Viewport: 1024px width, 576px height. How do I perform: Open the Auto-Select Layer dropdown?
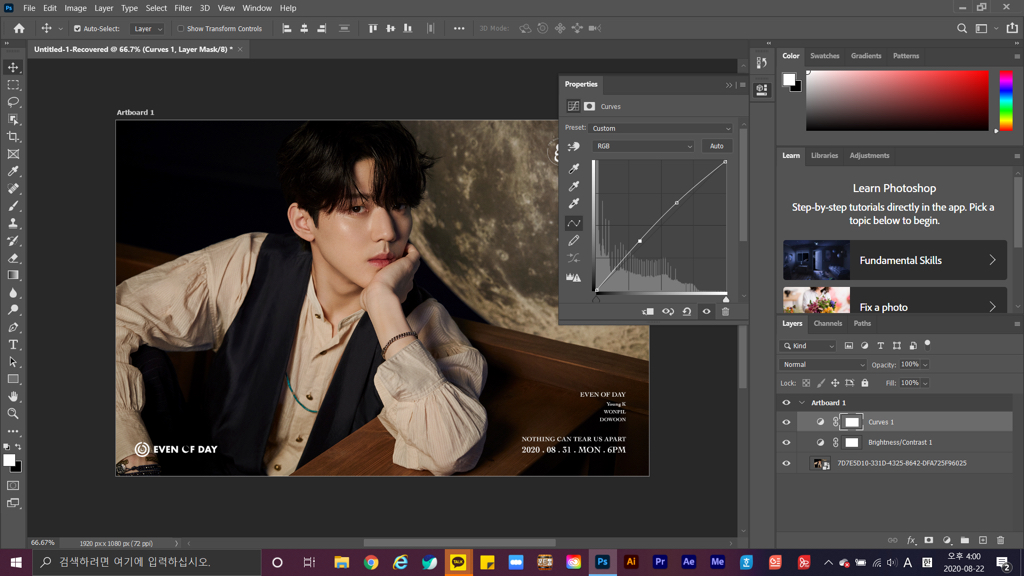coord(147,29)
